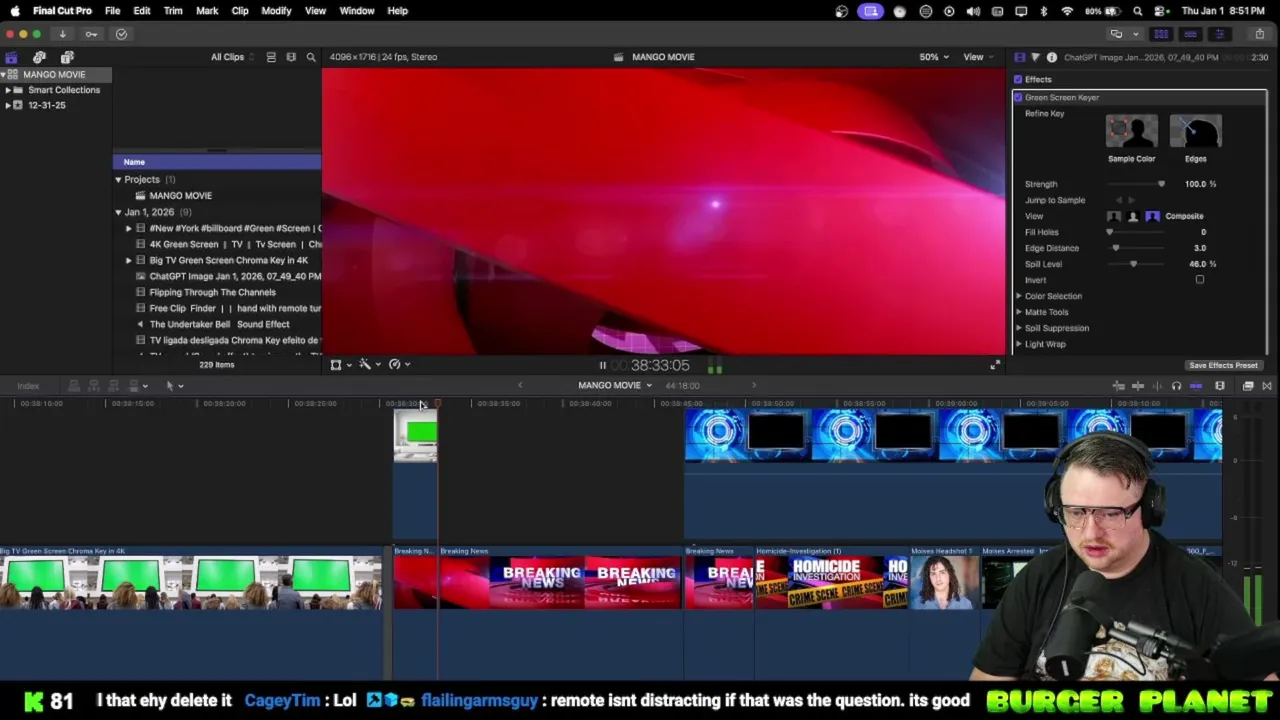Disable the Effects checkbox

1018,79
